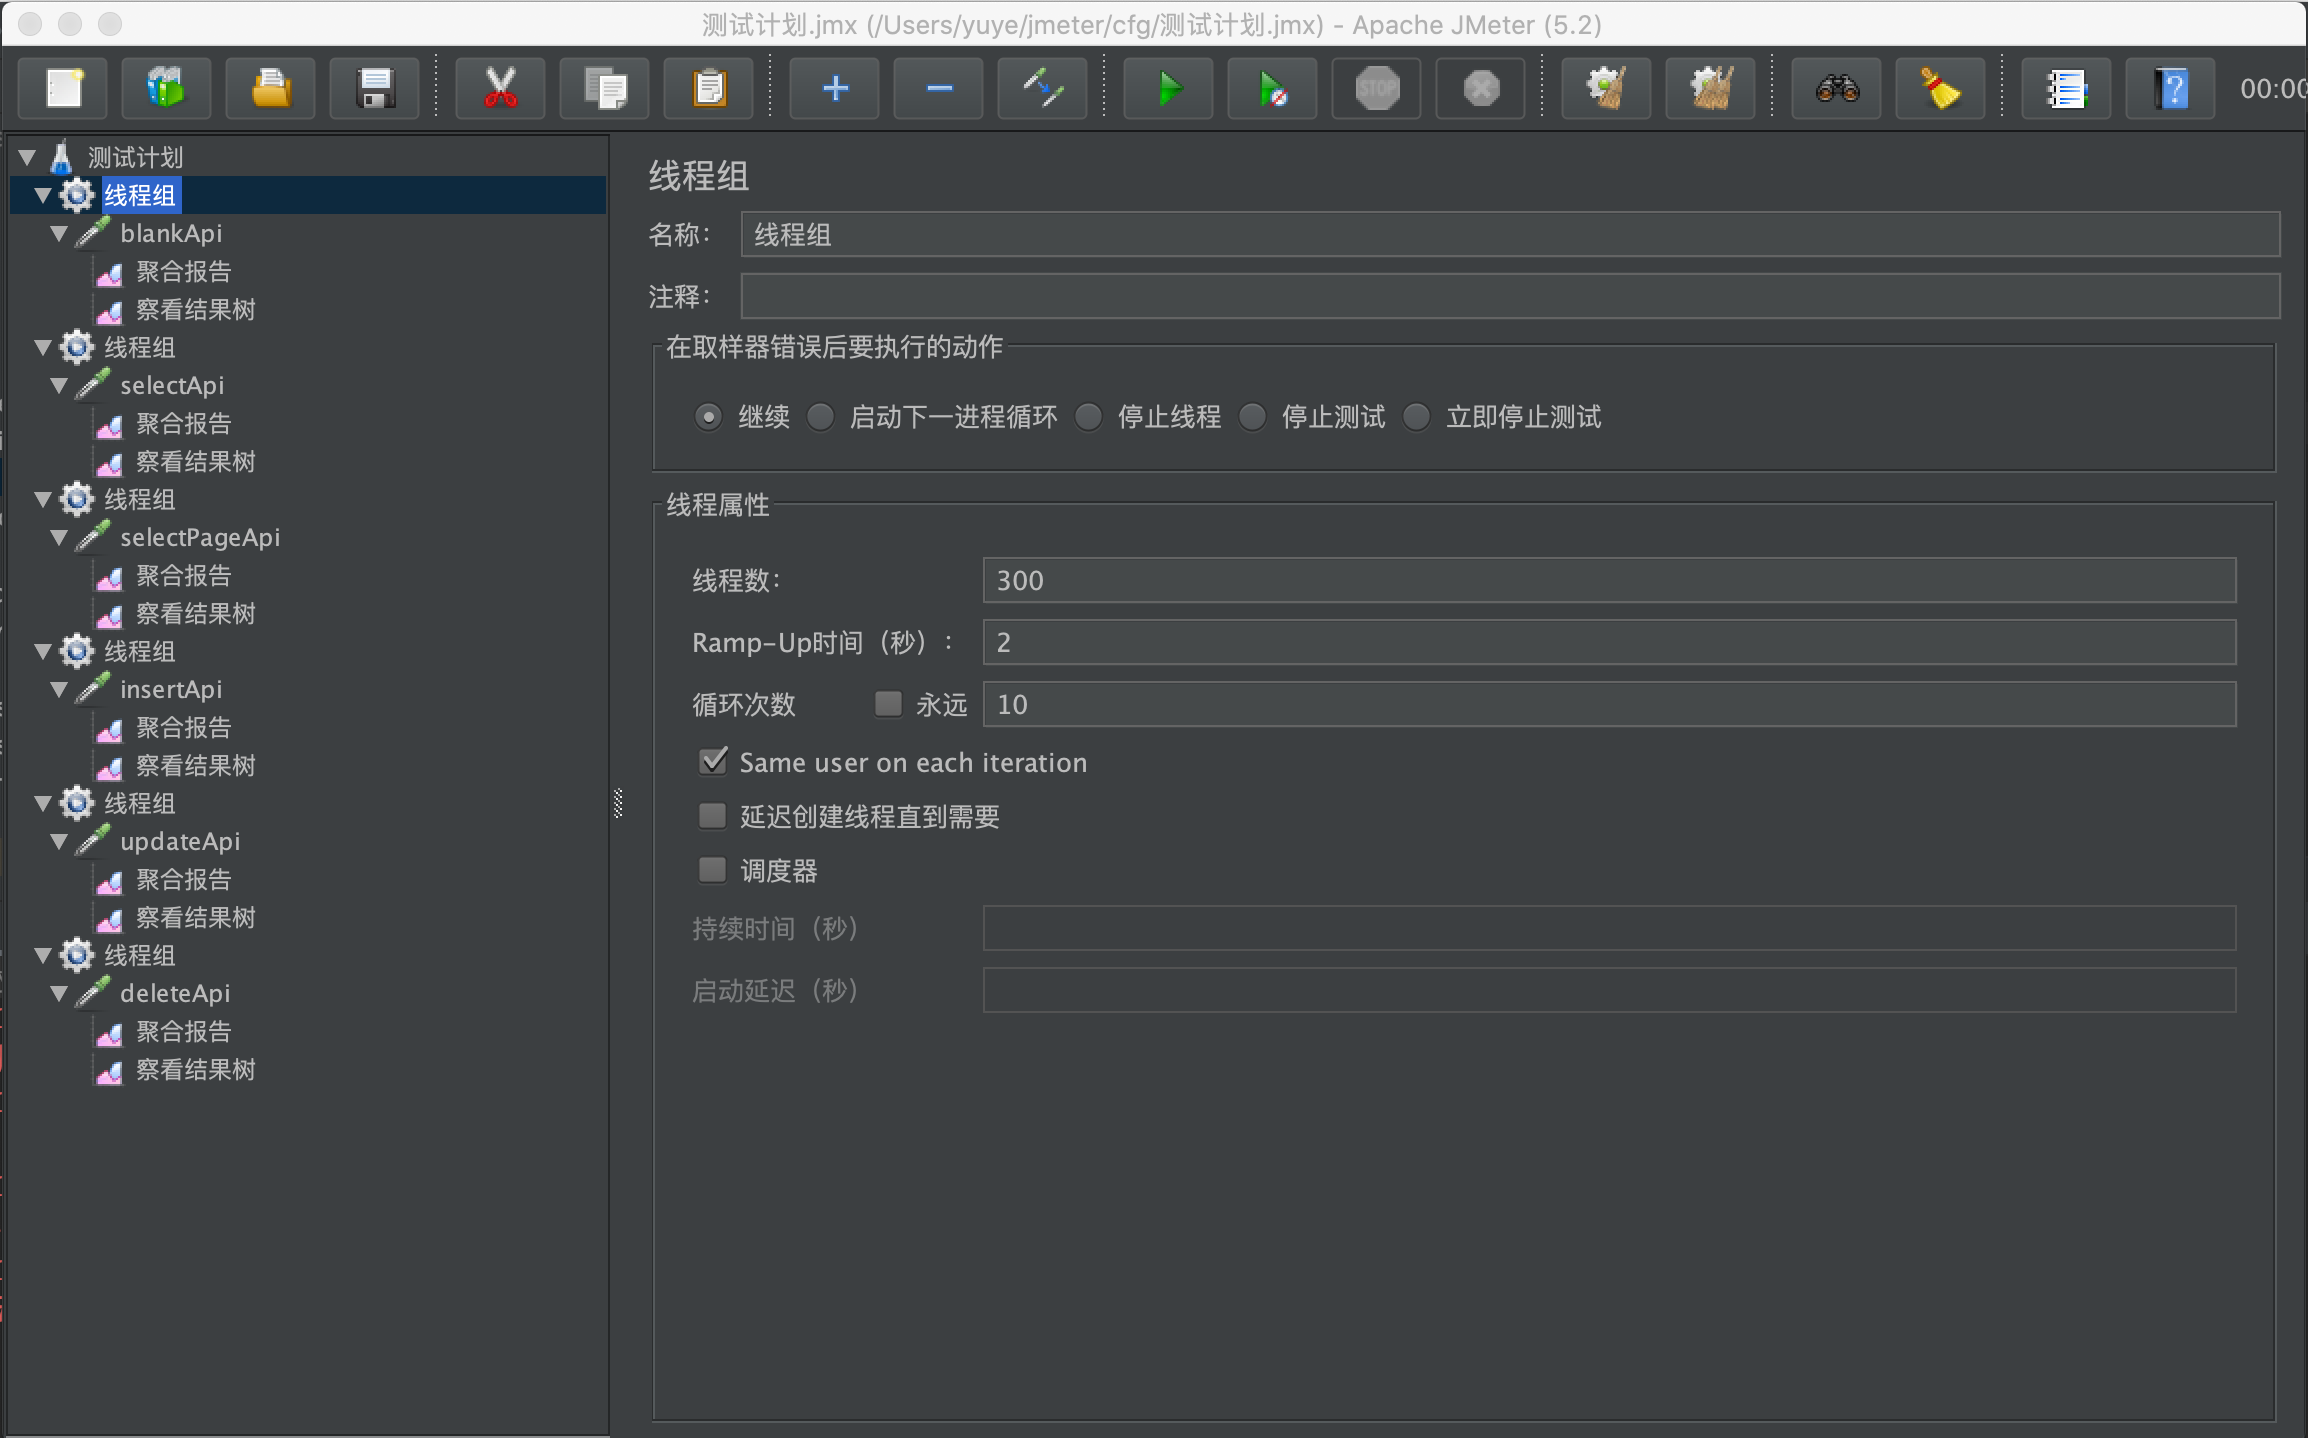
Task: Click the New test plan toolbar icon
Action: (63, 89)
